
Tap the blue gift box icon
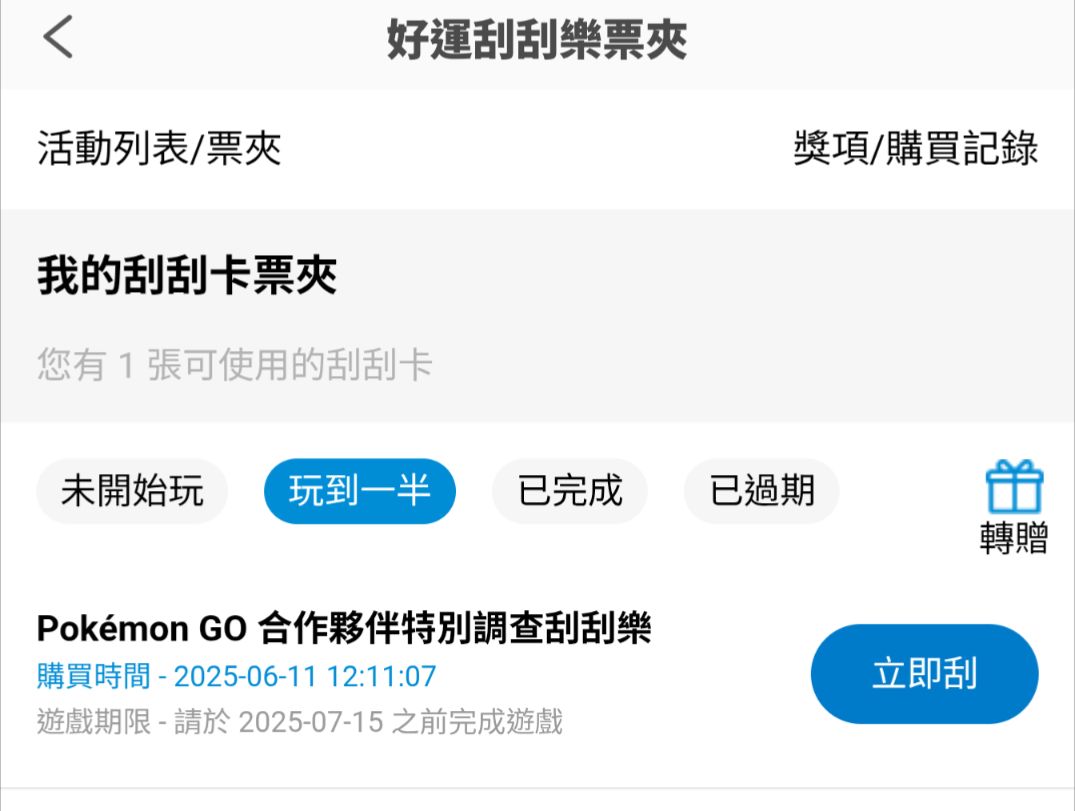click(1014, 487)
